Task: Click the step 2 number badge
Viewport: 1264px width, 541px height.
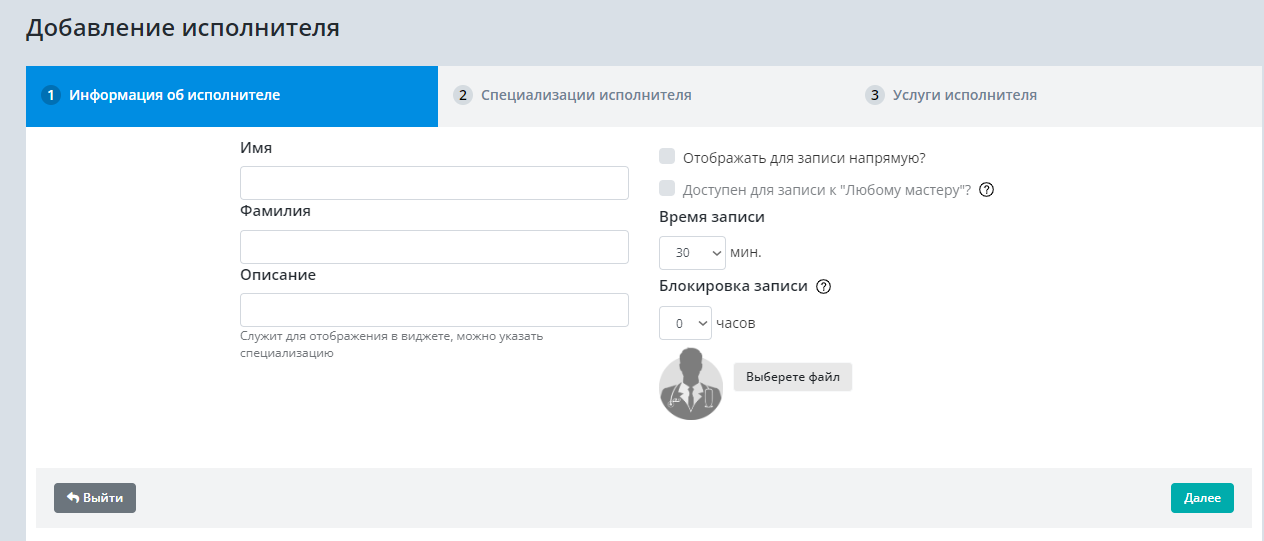Action: (463, 96)
